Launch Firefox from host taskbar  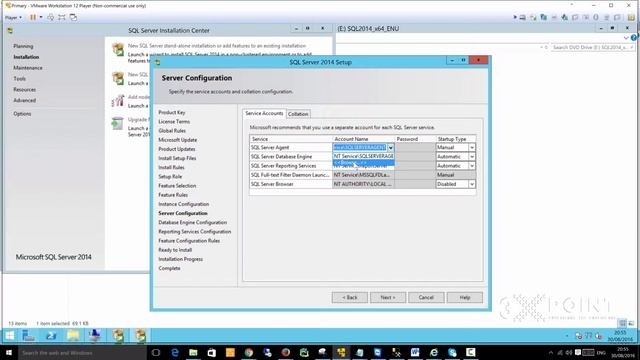(286, 352)
